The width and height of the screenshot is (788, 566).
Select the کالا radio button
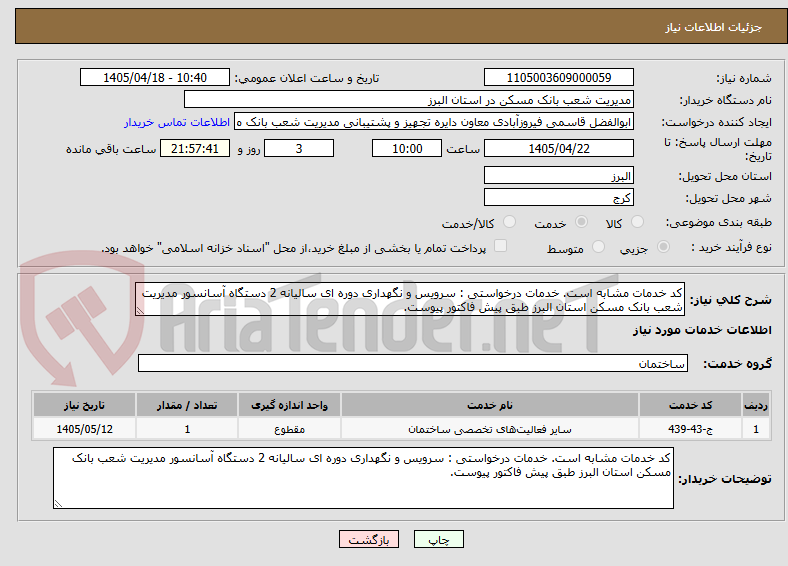pos(637,222)
